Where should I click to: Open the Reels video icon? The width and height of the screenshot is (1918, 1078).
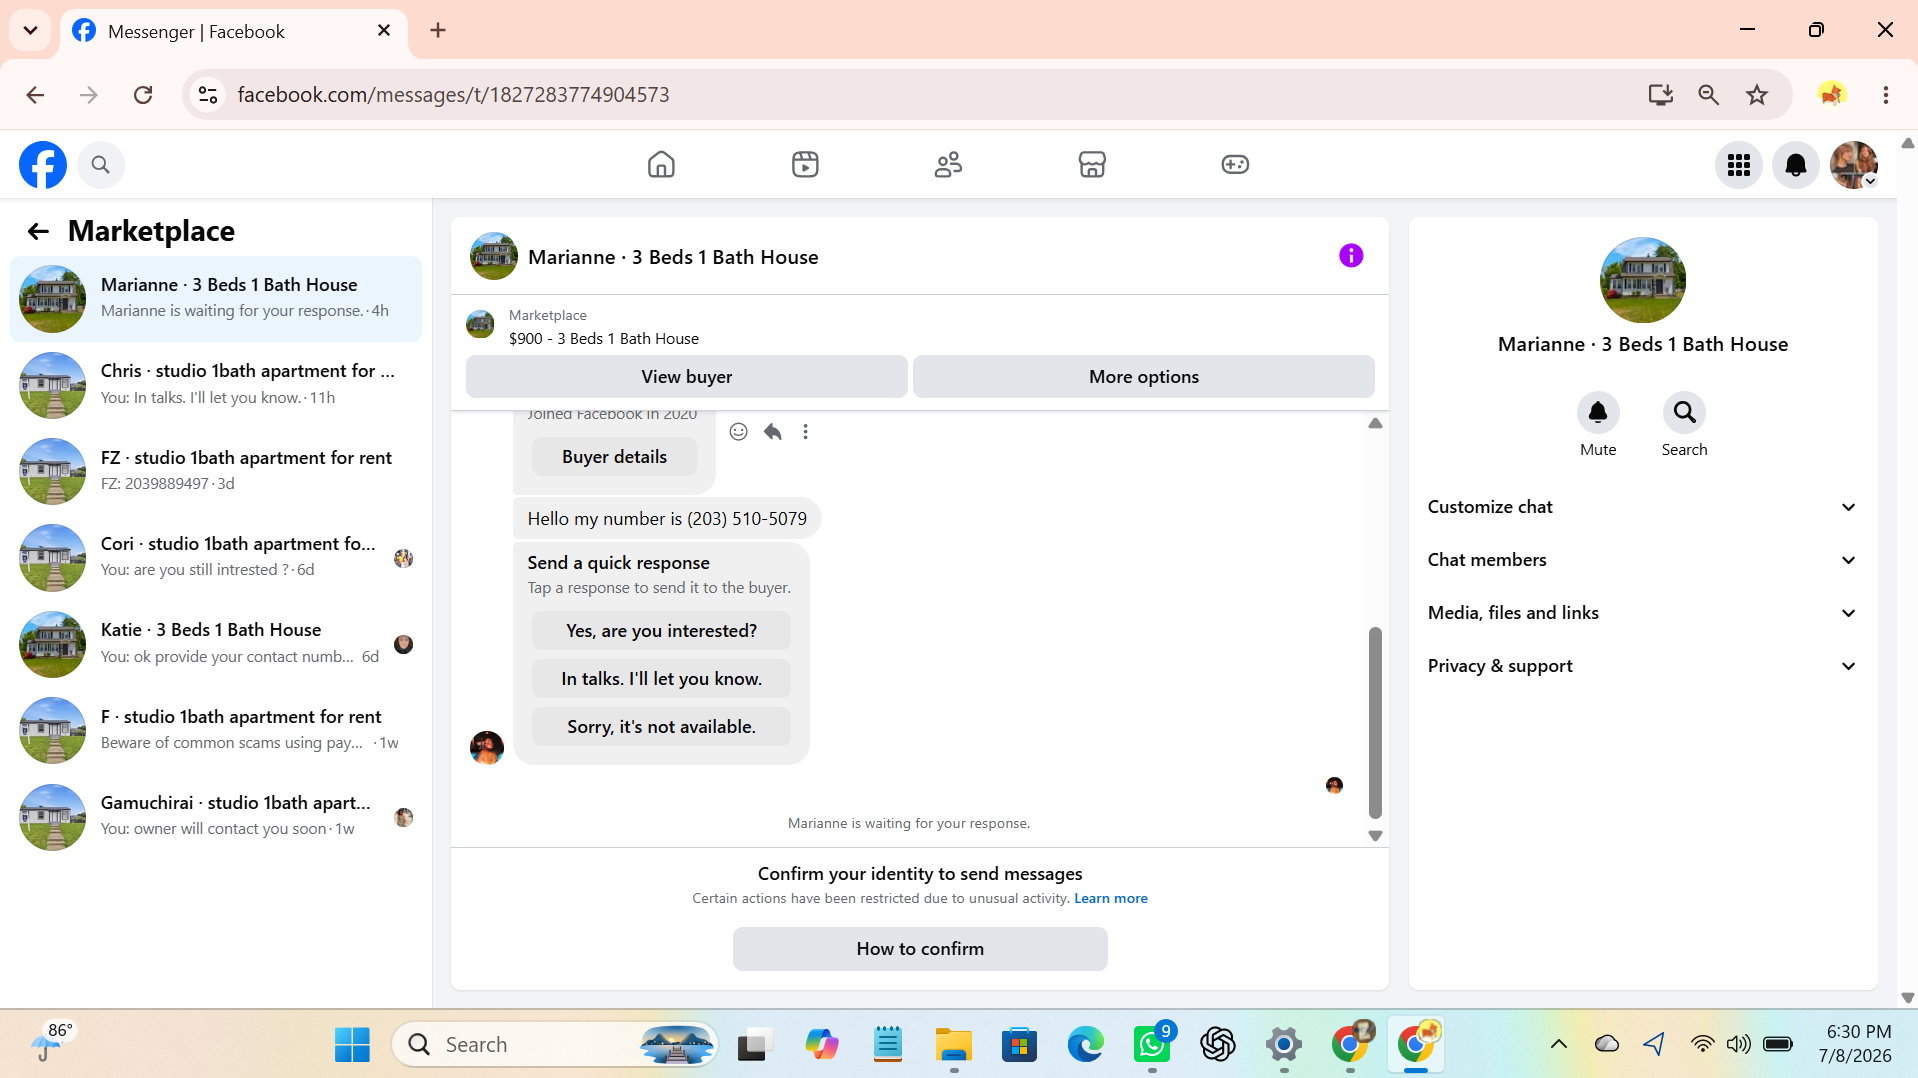(805, 164)
